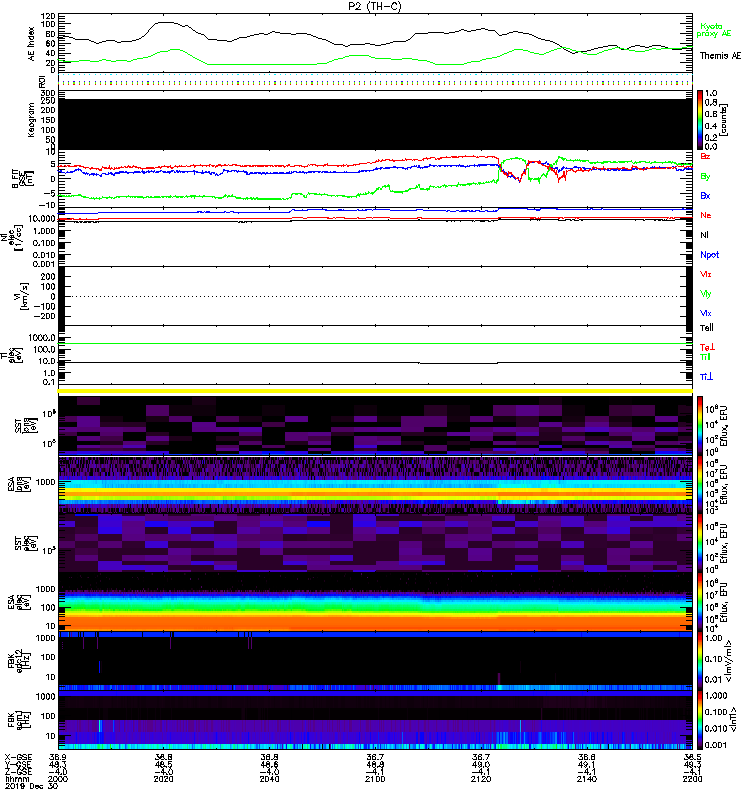Screen dimensions: 750x800
Task: Click the FBK edc12 mV/m colorbar
Action: pos(700,660)
